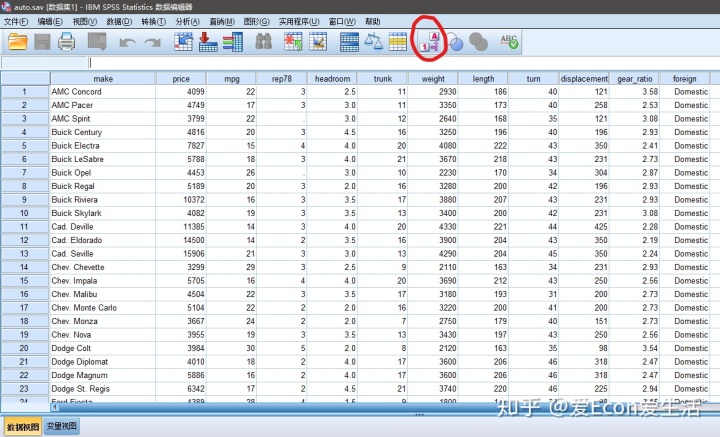Open Use Variable Sets with the overlapping circles icon
This screenshot has width=720, height=437.
pyautogui.click(x=455, y=42)
